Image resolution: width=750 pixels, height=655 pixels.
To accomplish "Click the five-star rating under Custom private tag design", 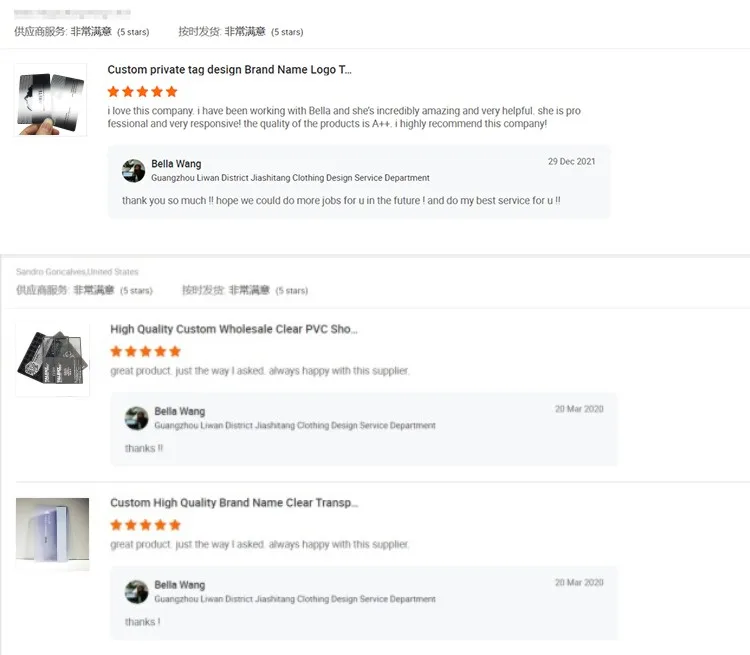I will (142, 92).
